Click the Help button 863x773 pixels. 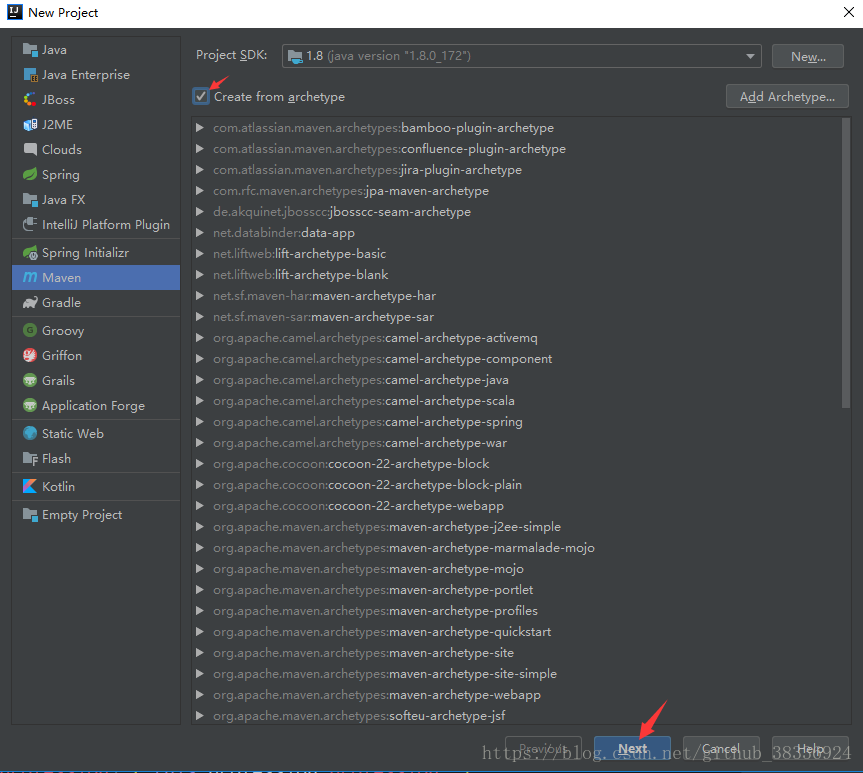(x=810, y=749)
